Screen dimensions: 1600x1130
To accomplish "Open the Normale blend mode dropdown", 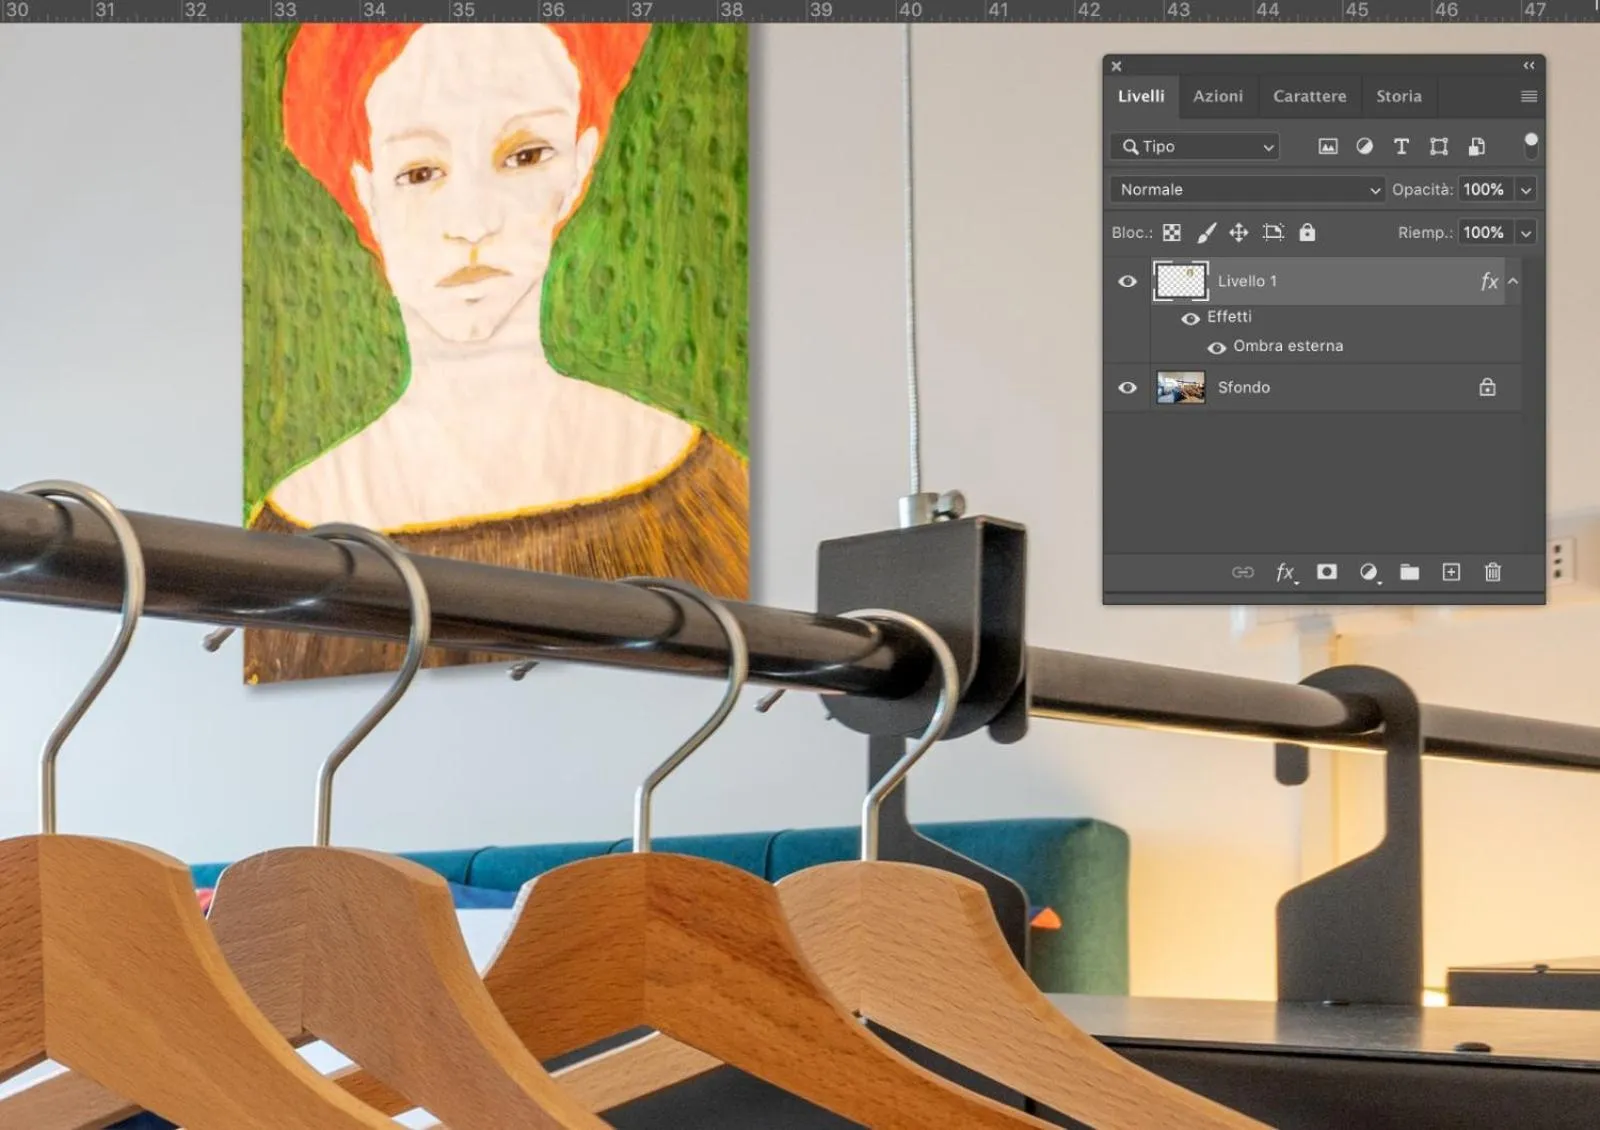I will pyautogui.click(x=1246, y=190).
